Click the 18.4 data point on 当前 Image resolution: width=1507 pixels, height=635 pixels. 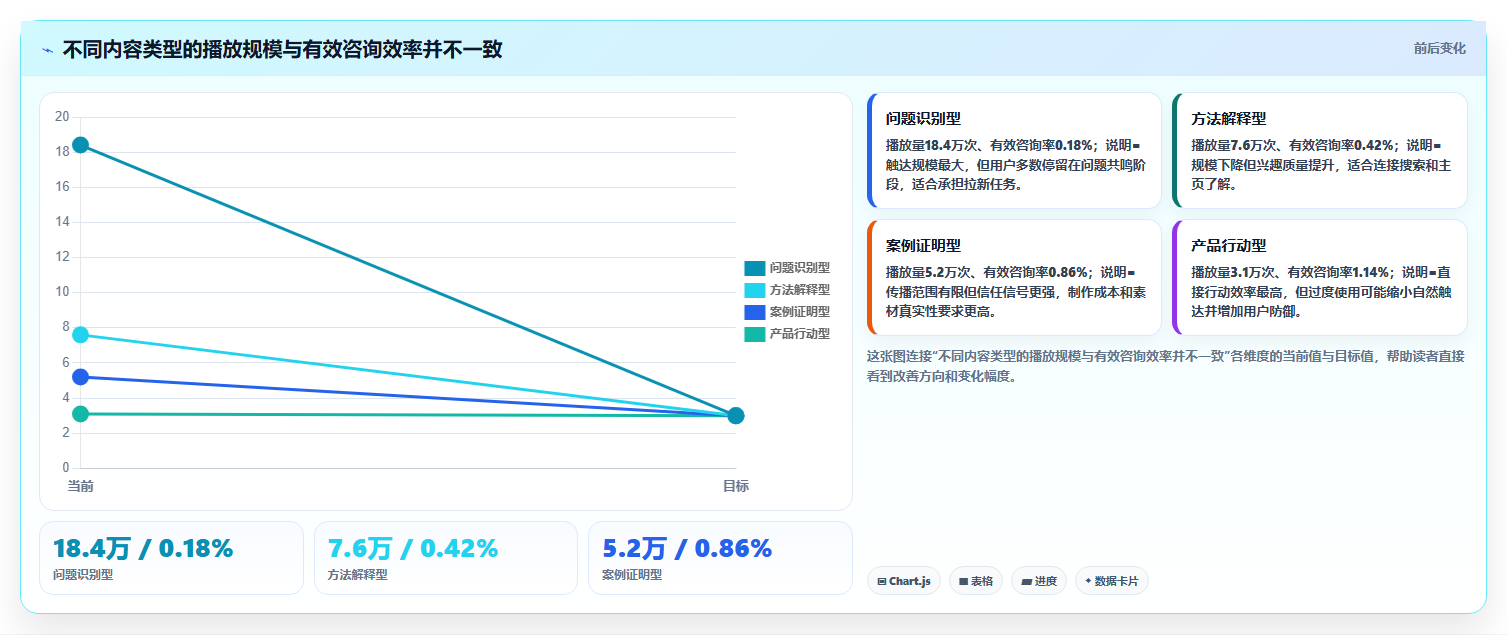(80, 145)
